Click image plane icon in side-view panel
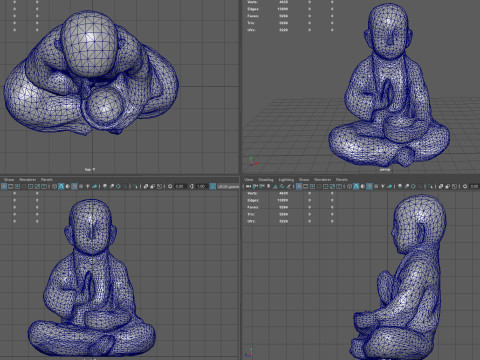480x360 pixels. 275,186
